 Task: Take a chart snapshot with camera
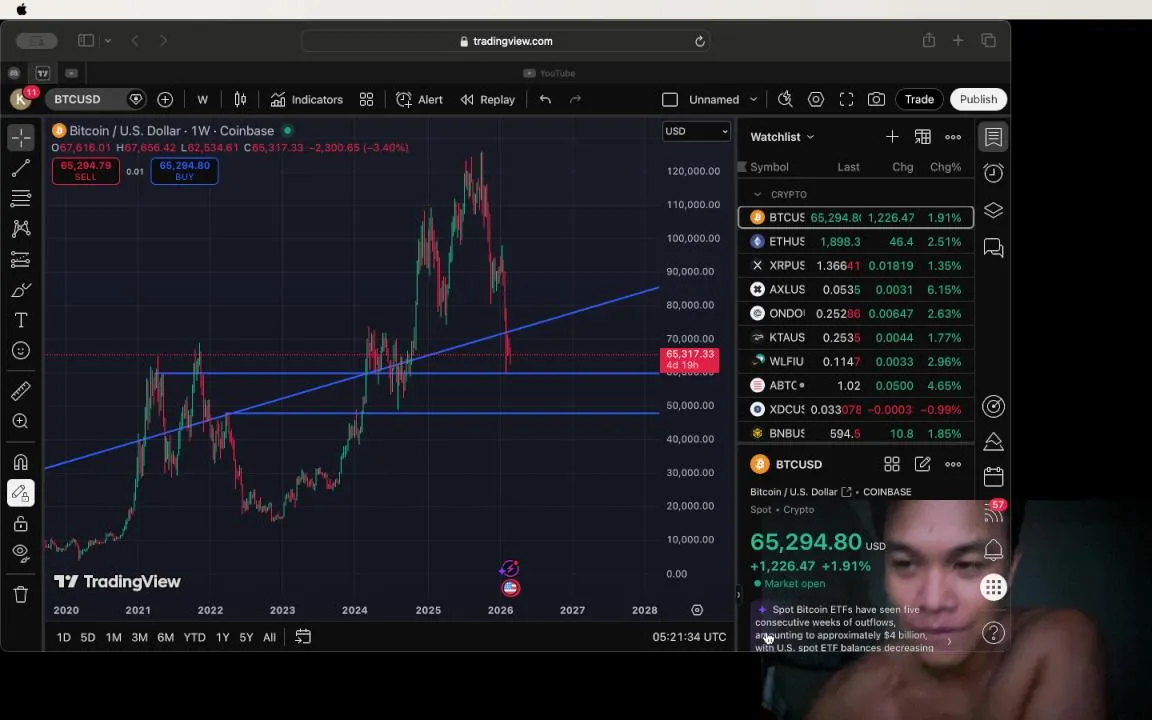tap(876, 99)
